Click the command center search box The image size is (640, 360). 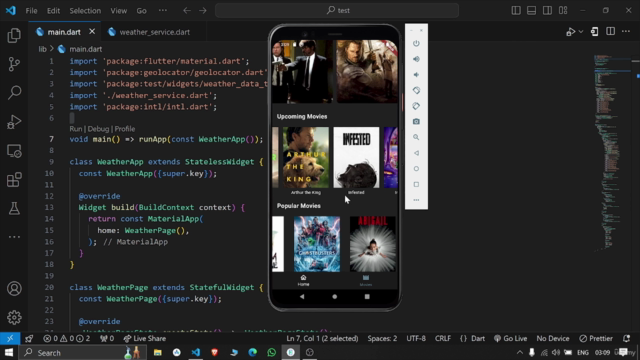click(x=337, y=11)
